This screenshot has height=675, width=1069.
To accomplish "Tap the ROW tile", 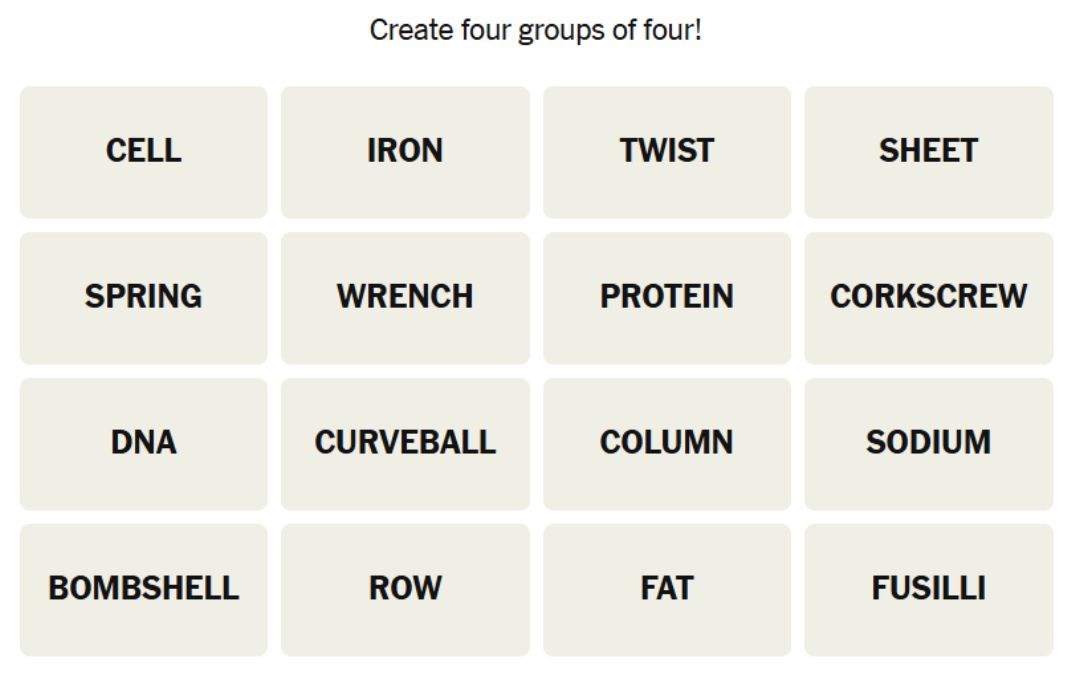I will pos(405,589).
